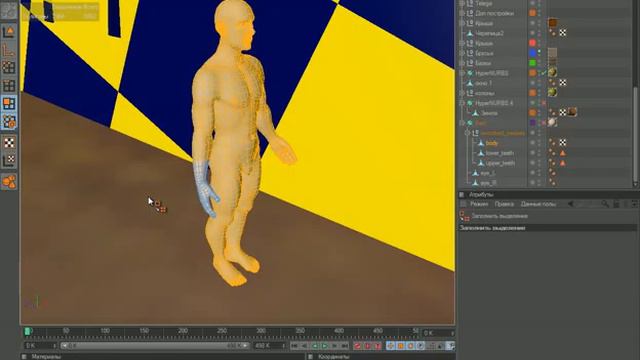Switch to Points mode in left palette
Screen dimensions: 640x360
click(x=9, y=67)
